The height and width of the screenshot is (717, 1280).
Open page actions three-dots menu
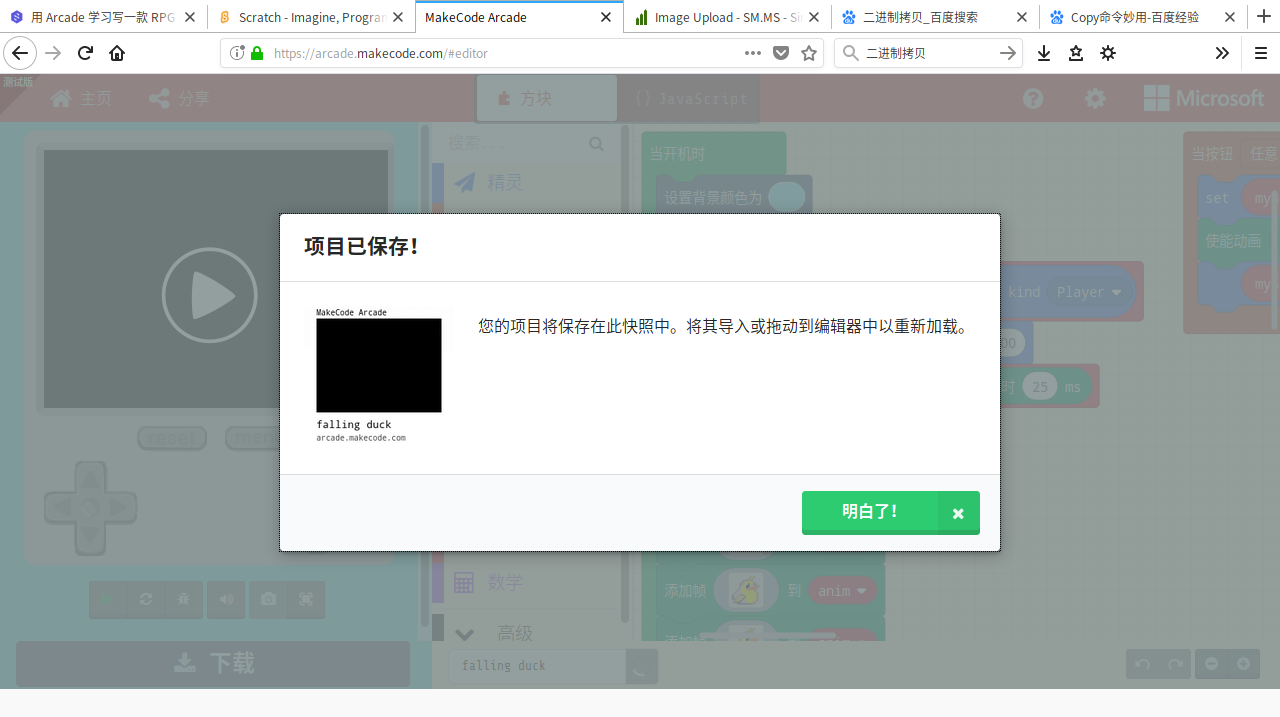753,53
